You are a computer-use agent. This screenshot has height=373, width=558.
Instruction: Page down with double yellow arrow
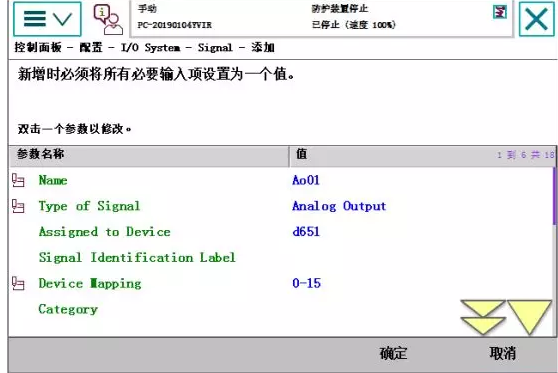tap(483, 317)
